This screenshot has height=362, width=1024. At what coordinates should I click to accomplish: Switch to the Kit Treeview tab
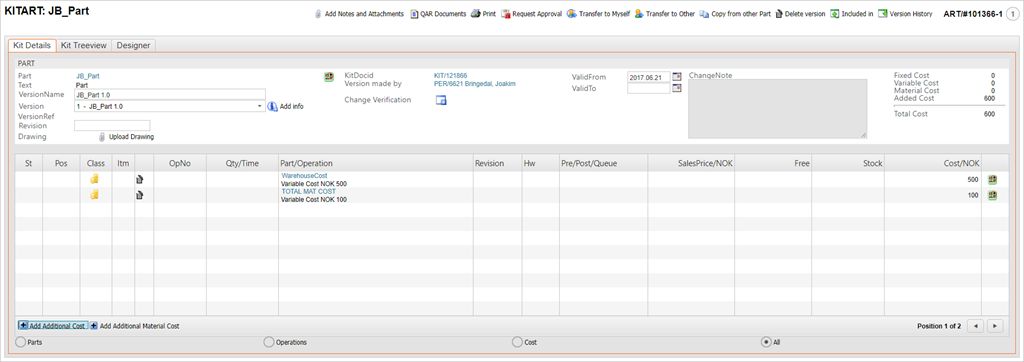[84, 46]
